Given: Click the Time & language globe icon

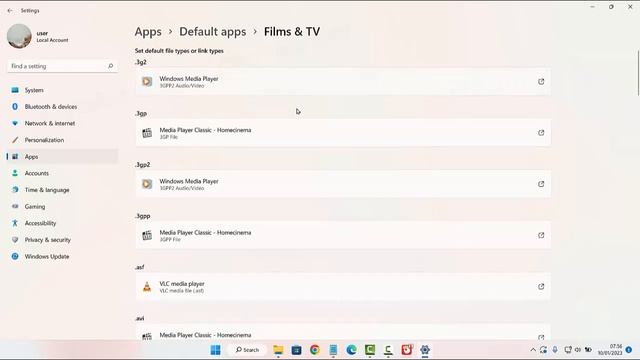Looking at the screenshot, I should click(x=15, y=190).
